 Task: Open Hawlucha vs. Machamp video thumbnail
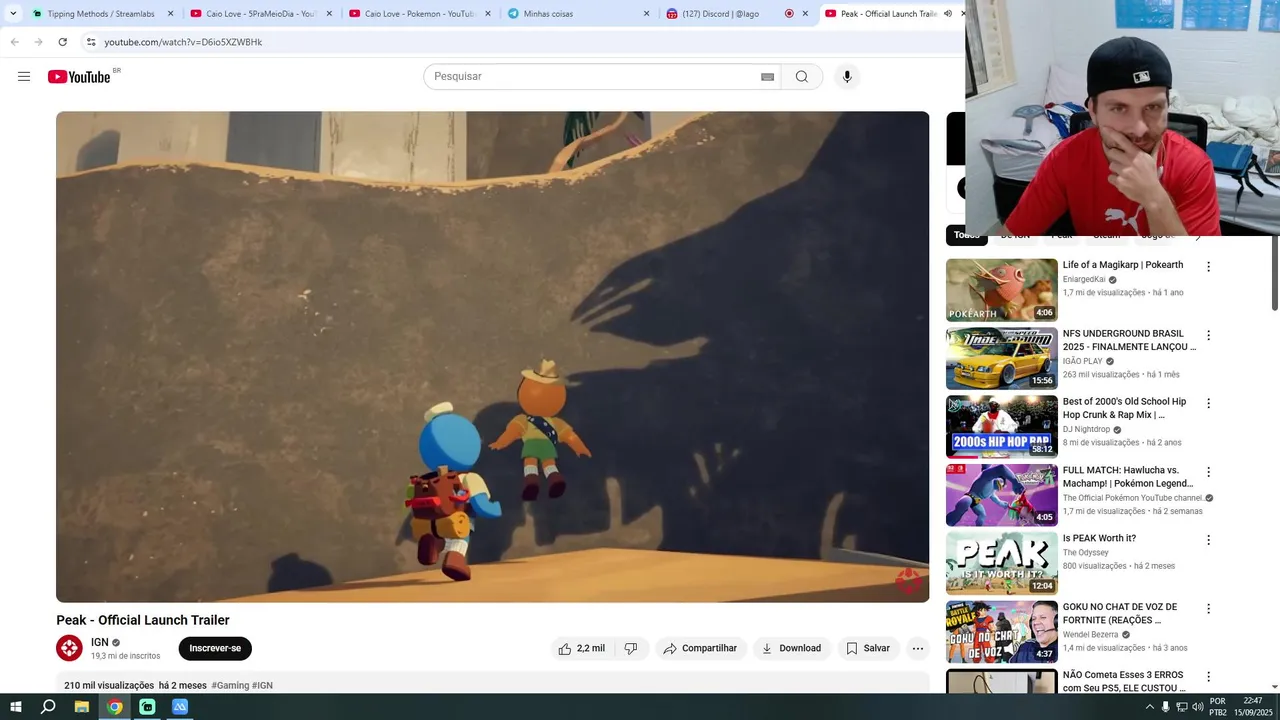(1001, 495)
